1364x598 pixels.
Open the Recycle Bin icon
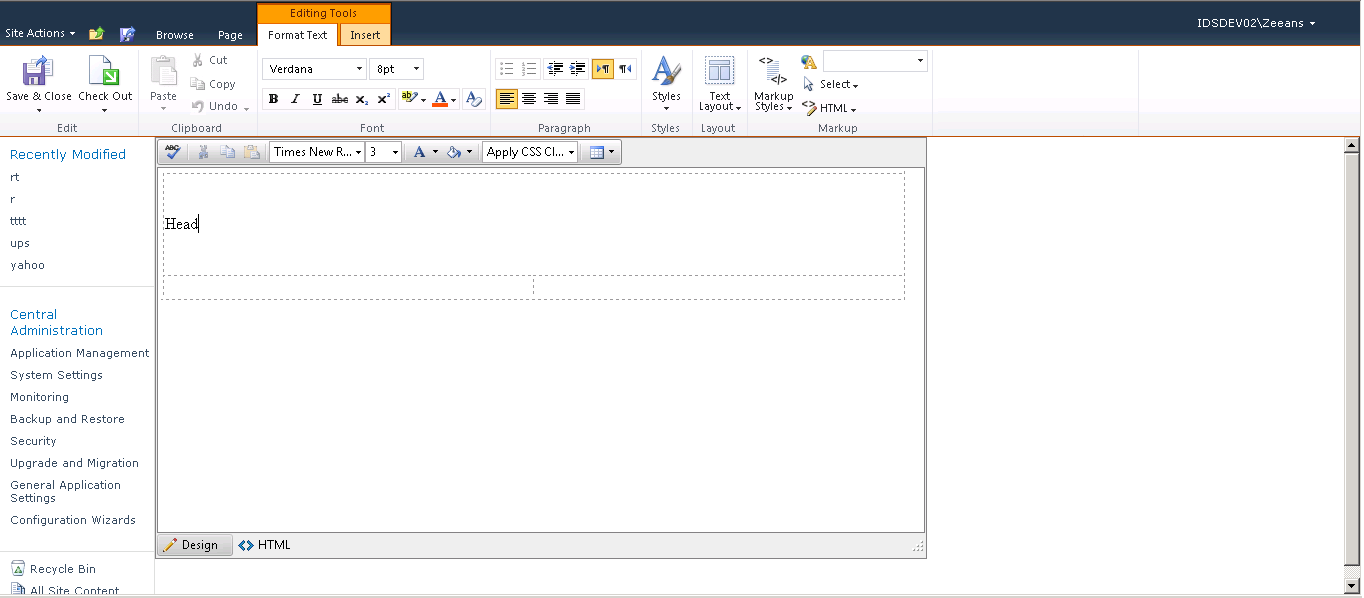(x=18, y=569)
